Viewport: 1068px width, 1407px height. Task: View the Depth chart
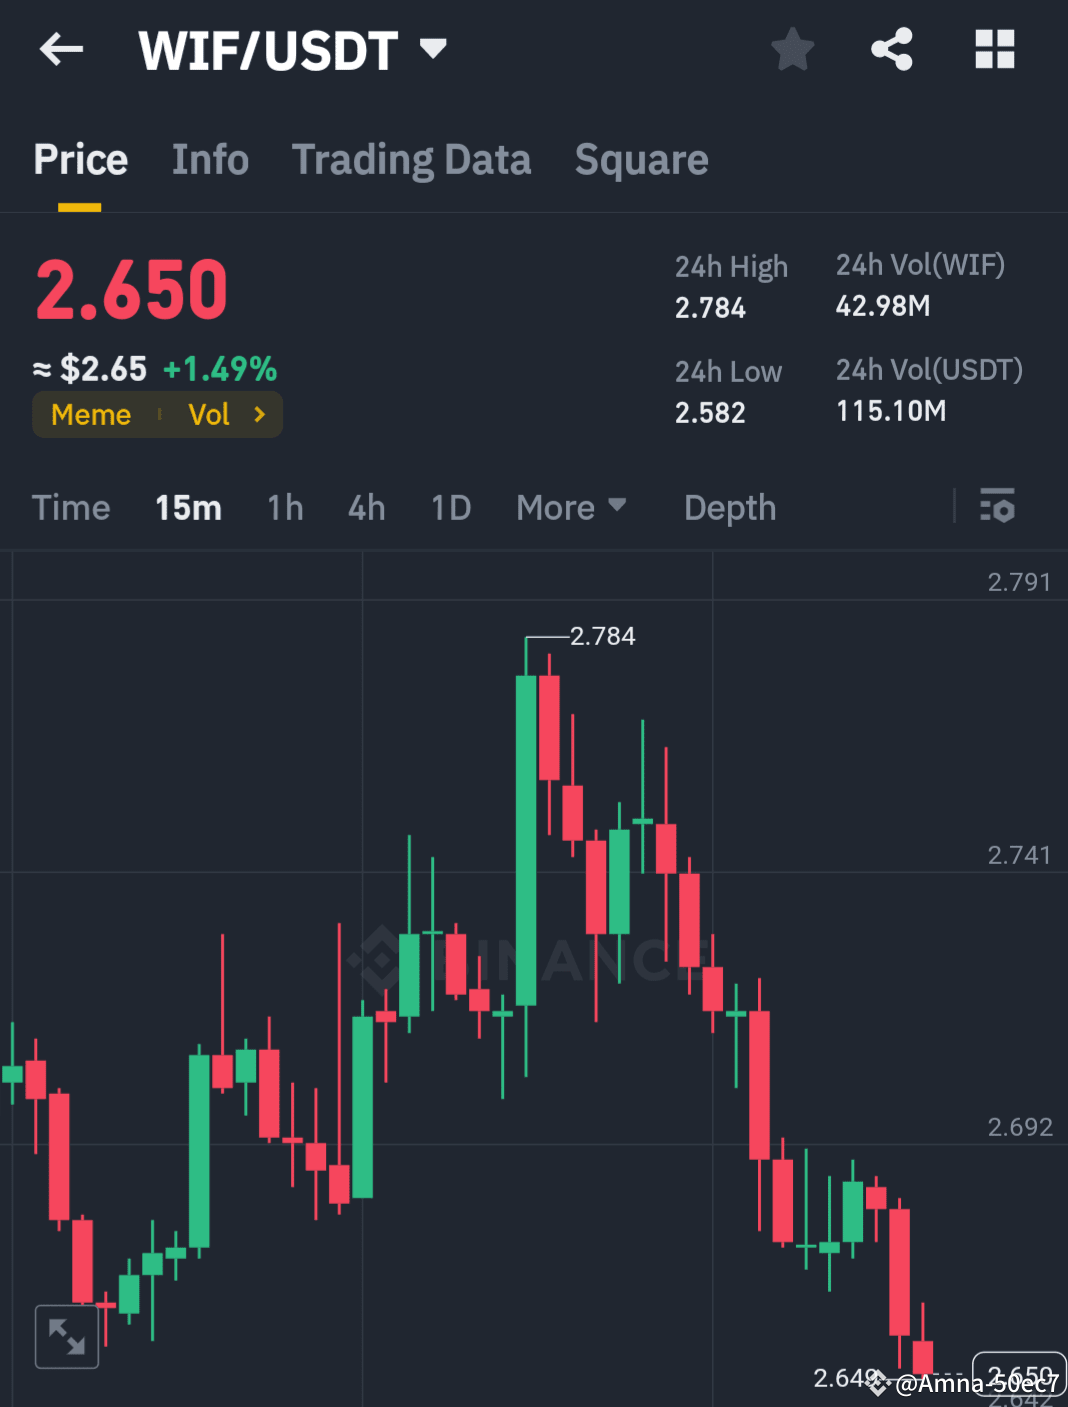click(x=729, y=507)
